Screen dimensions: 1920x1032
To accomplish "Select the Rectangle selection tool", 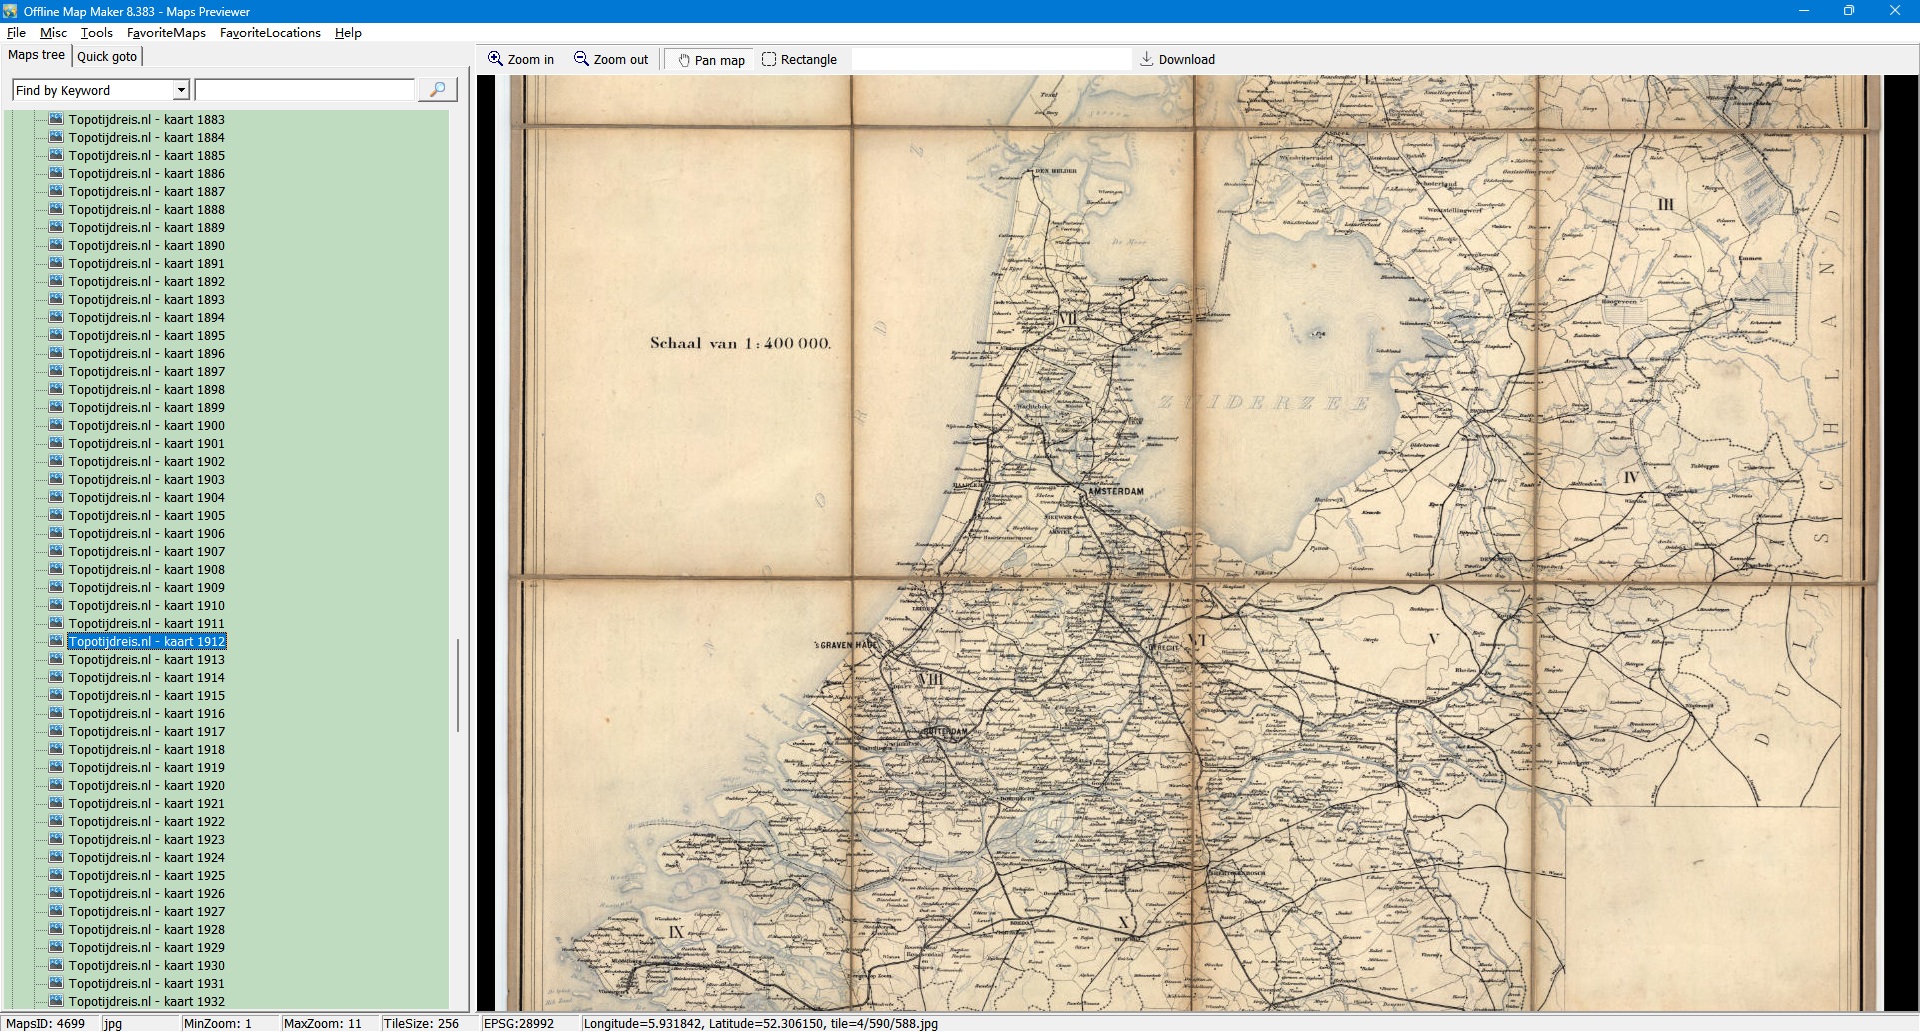I will (799, 60).
